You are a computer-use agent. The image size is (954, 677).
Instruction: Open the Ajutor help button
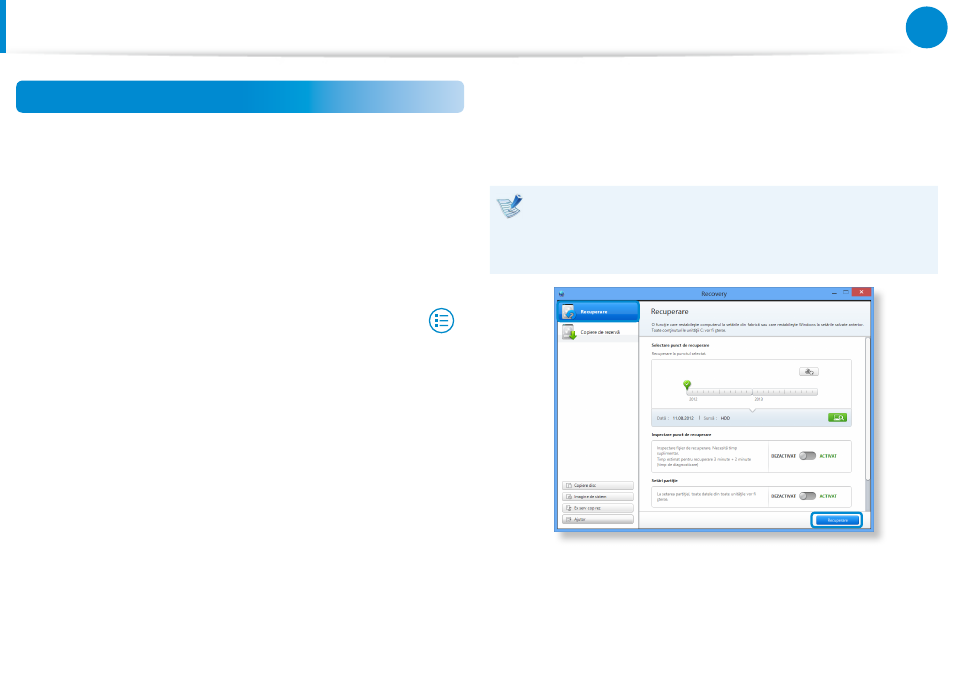(597, 519)
